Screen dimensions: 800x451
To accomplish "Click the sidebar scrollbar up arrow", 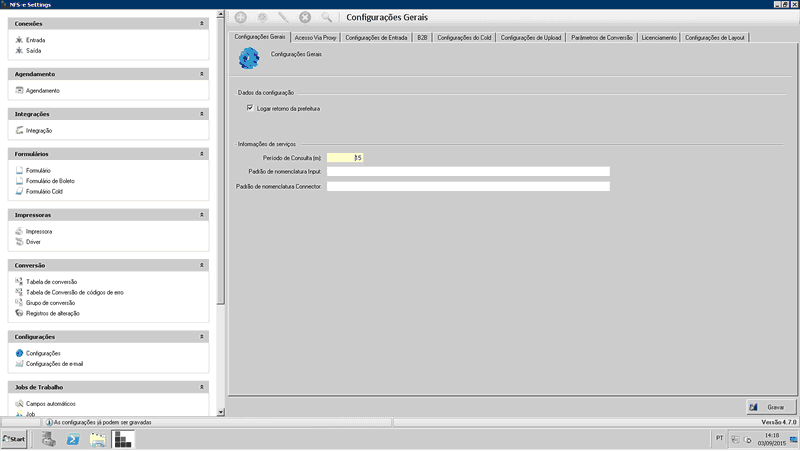I will [220, 14].
